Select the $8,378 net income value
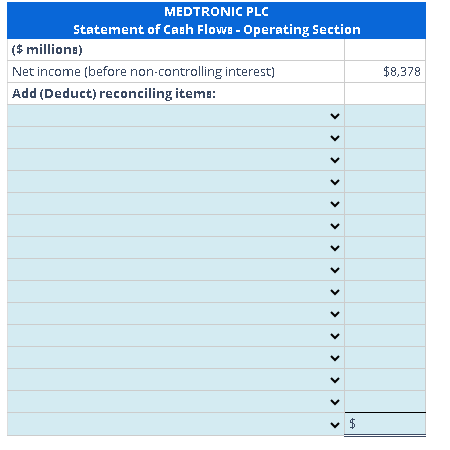 (x=402, y=71)
